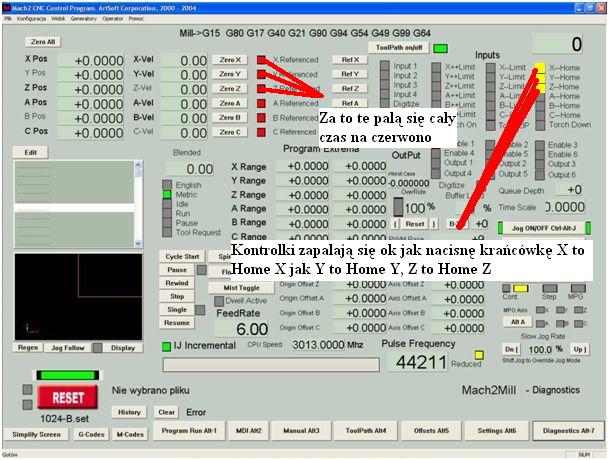Switch to Settings Alt6 screen
Image resolution: width=609 pixels, height=460 pixels.
497,431
